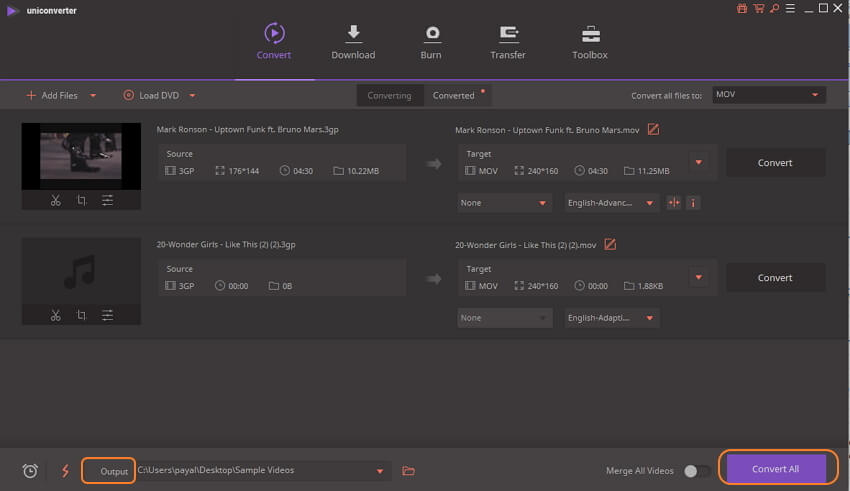Screen dimensions: 850x491
Task: Open the Burn tab
Action: [431, 42]
